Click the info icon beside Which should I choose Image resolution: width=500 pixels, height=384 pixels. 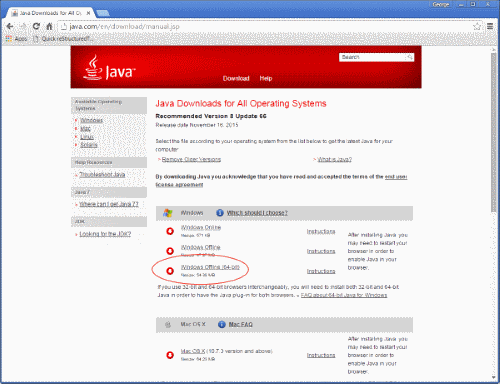pos(220,213)
